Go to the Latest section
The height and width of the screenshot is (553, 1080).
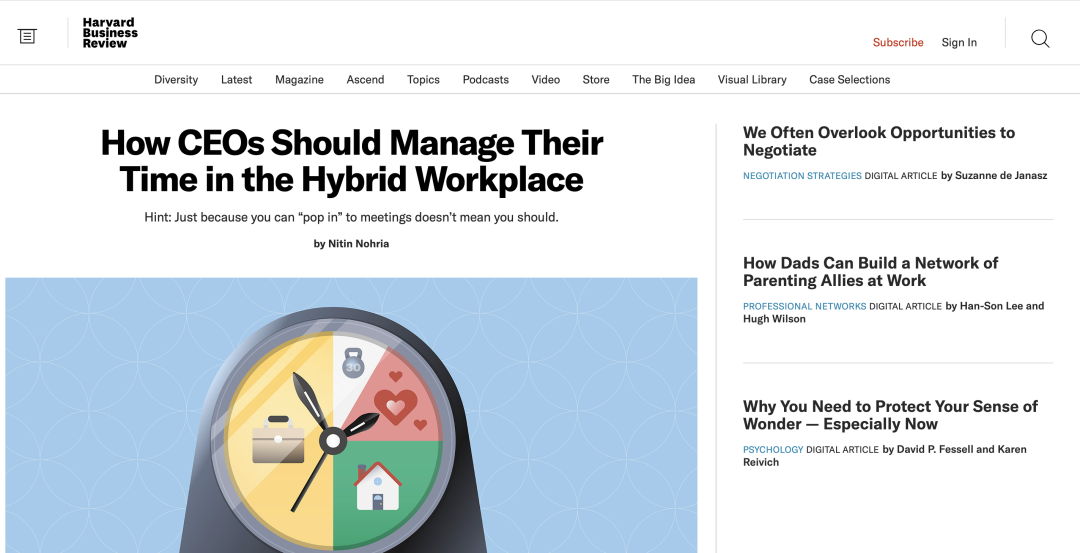[x=236, y=79]
